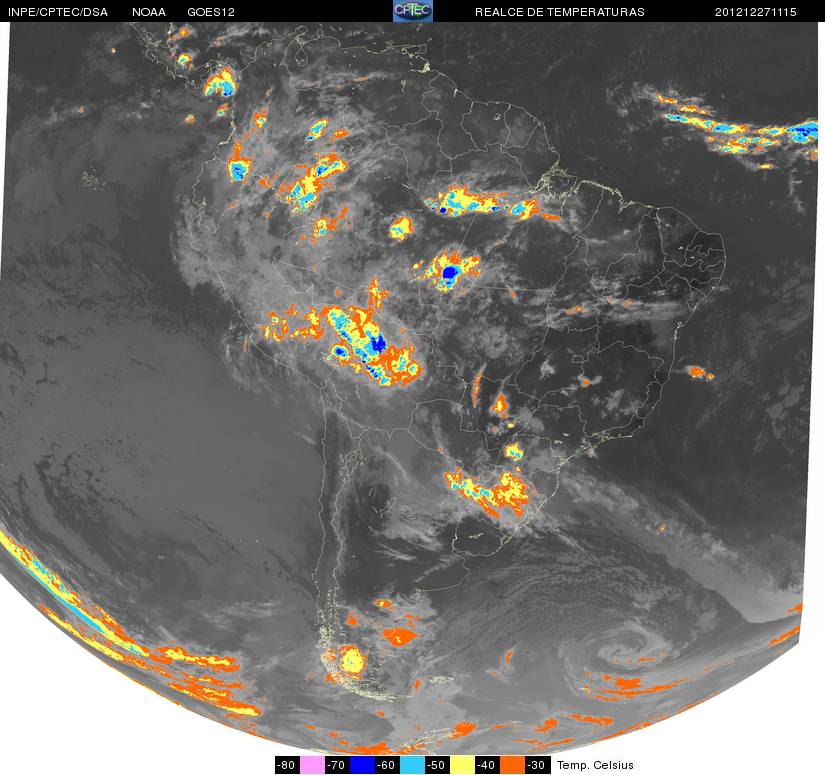Click the -80 legend value

pyautogui.click(x=287, y=765)
